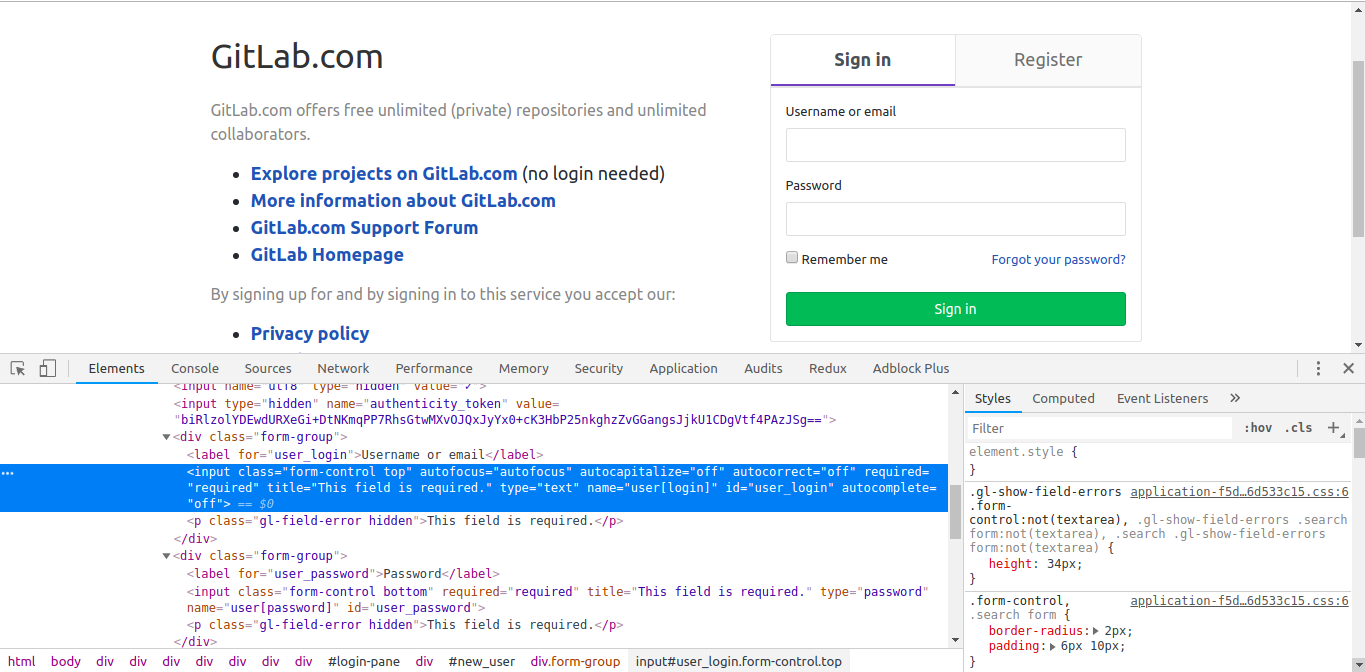Select the #new_user breadcrumb
This screenshot has height=672, width=1365.
pos(482,661)
